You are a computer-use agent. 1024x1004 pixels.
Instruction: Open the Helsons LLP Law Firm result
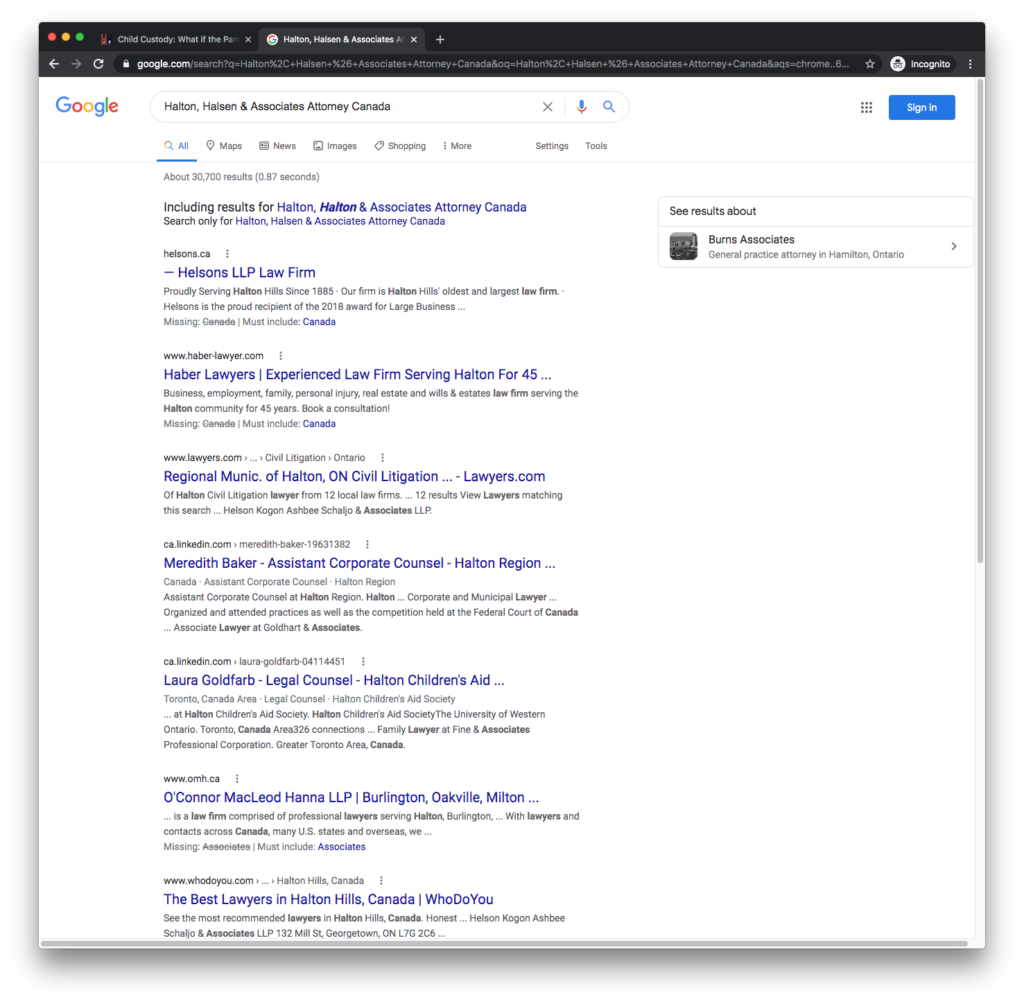point(239,272)
